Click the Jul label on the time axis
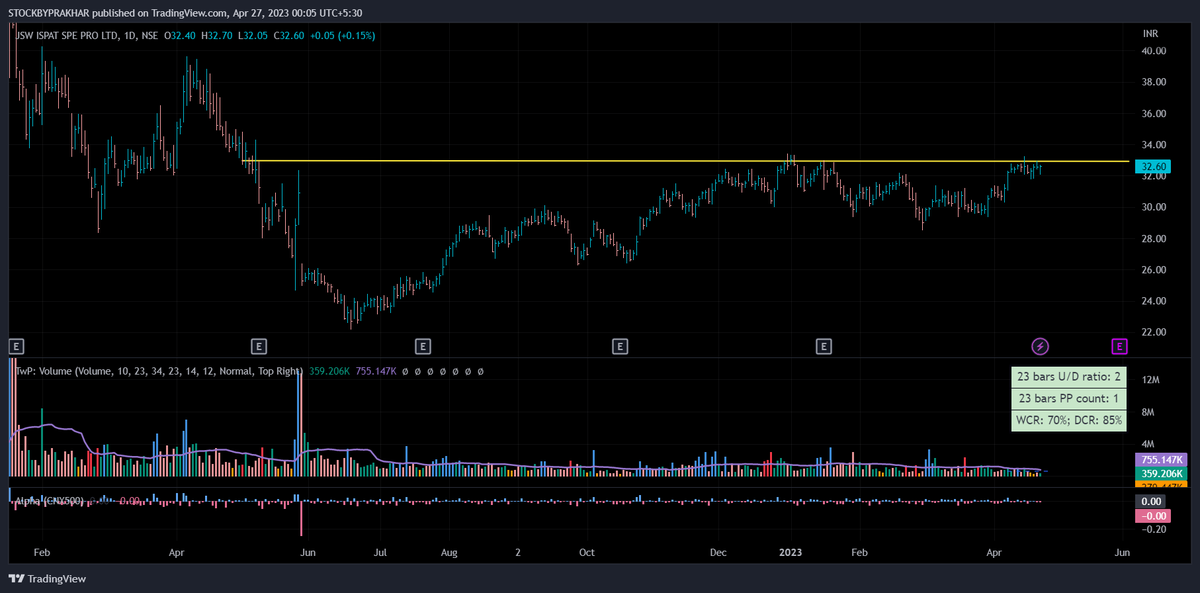The height and width of the screenshot is (593, 1200). tap(380, 552)
